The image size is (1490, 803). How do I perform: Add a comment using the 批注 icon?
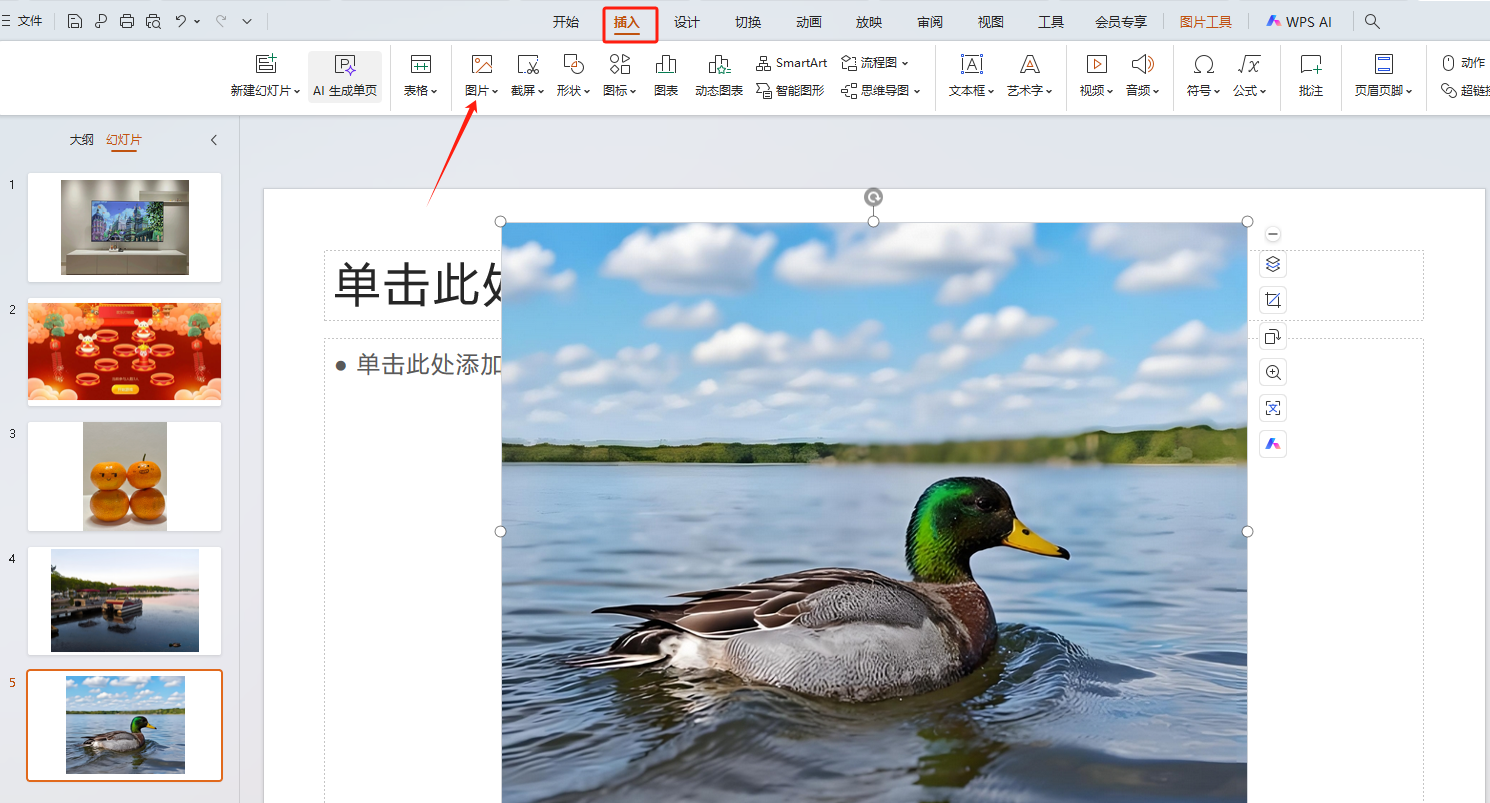(1310, 65)
